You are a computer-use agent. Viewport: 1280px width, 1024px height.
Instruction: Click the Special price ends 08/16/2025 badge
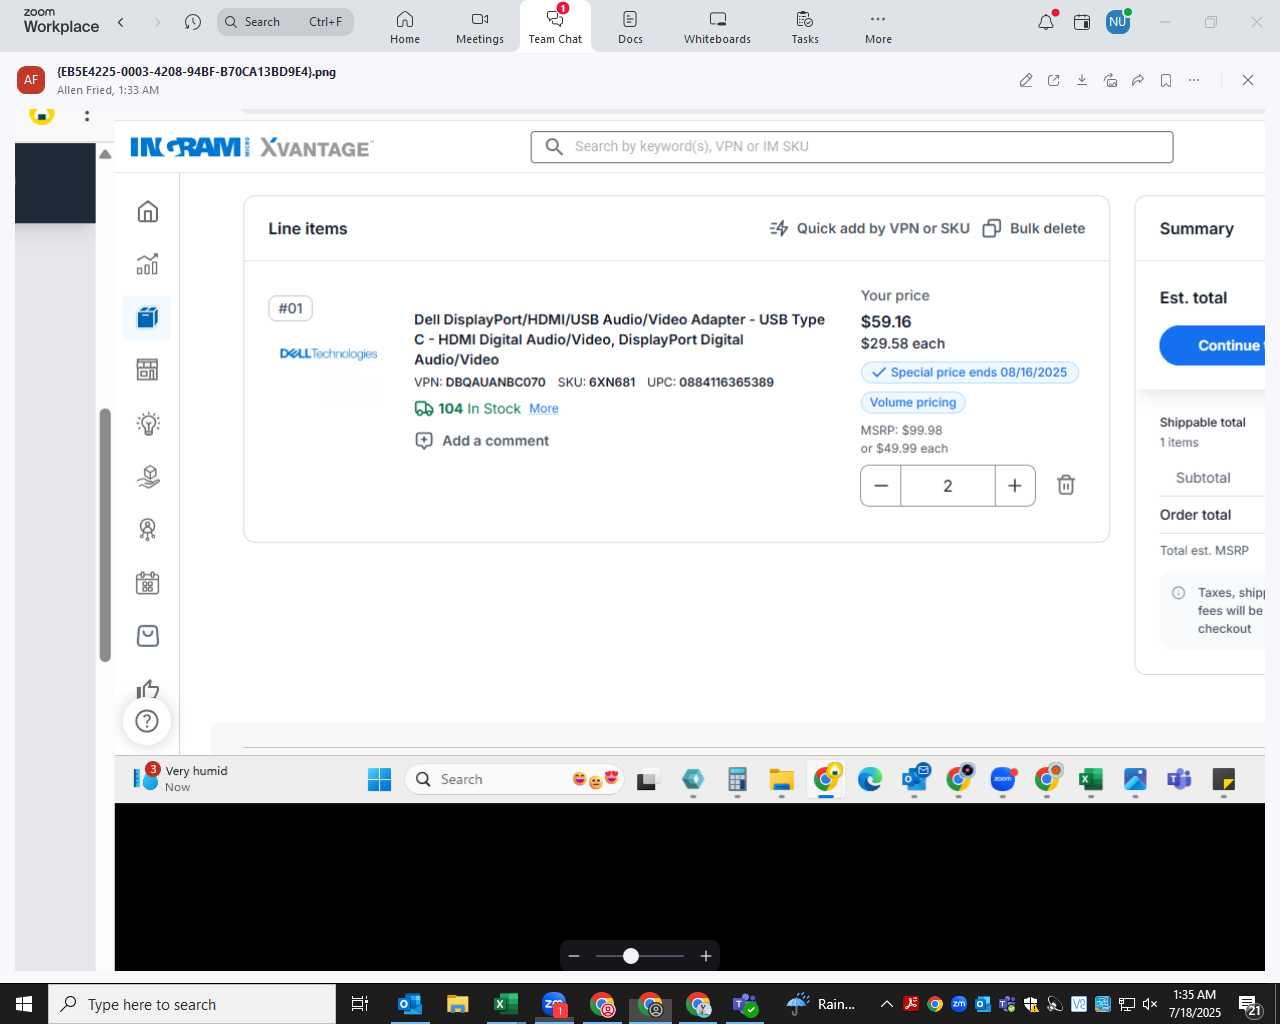click(969, 372)
